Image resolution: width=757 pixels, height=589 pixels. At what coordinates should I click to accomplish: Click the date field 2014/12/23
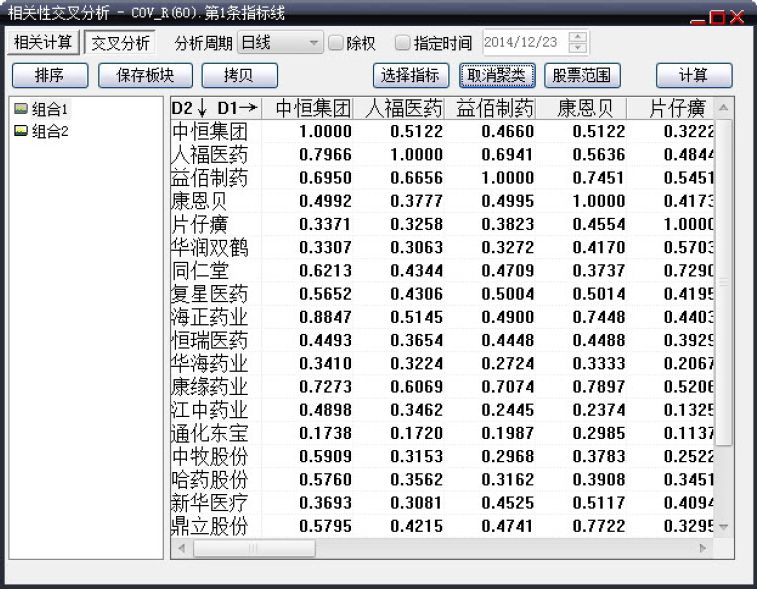coord(525,42)
